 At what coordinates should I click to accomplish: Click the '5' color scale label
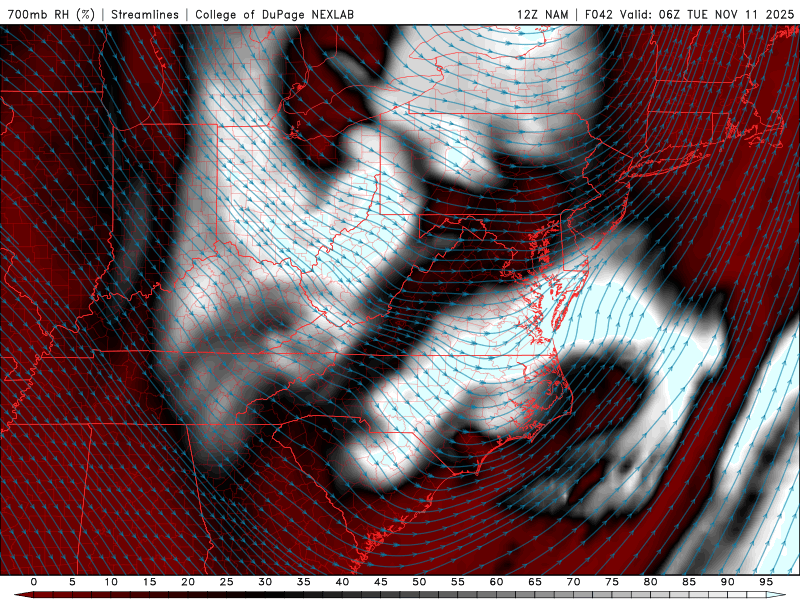[x=72, y=582]
